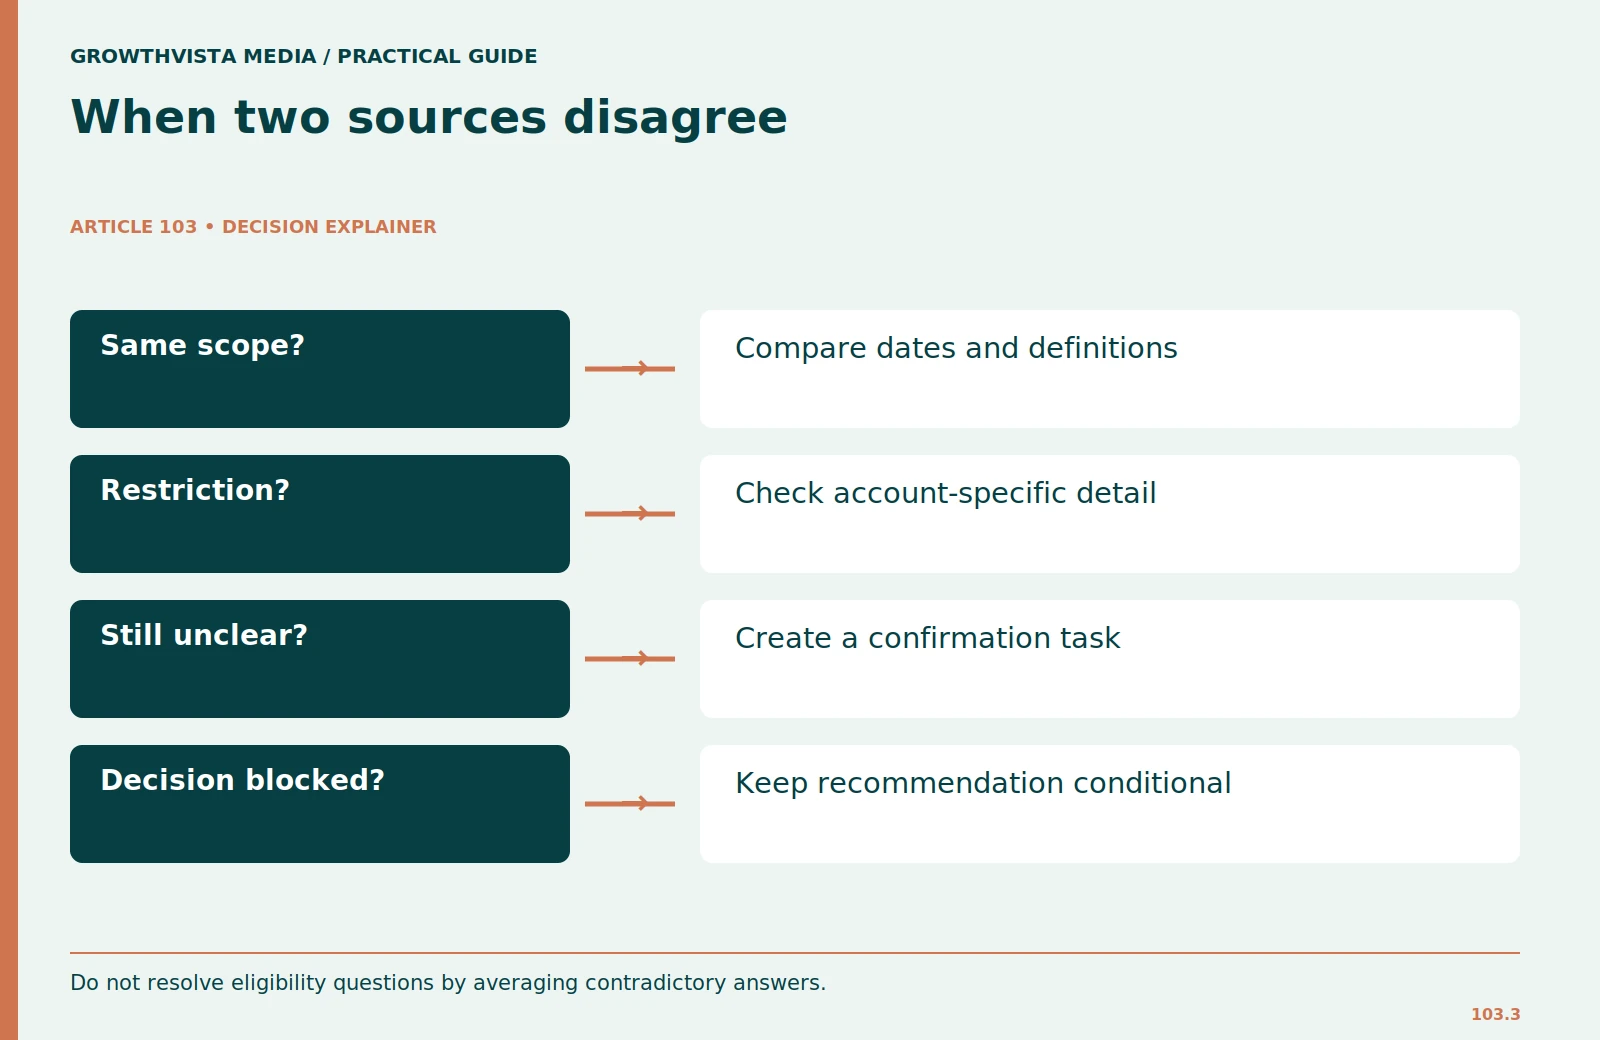Click 'Check account-specific detail' answer card
Viewport: 1600px width, 1040px height.
point(1110,514)
